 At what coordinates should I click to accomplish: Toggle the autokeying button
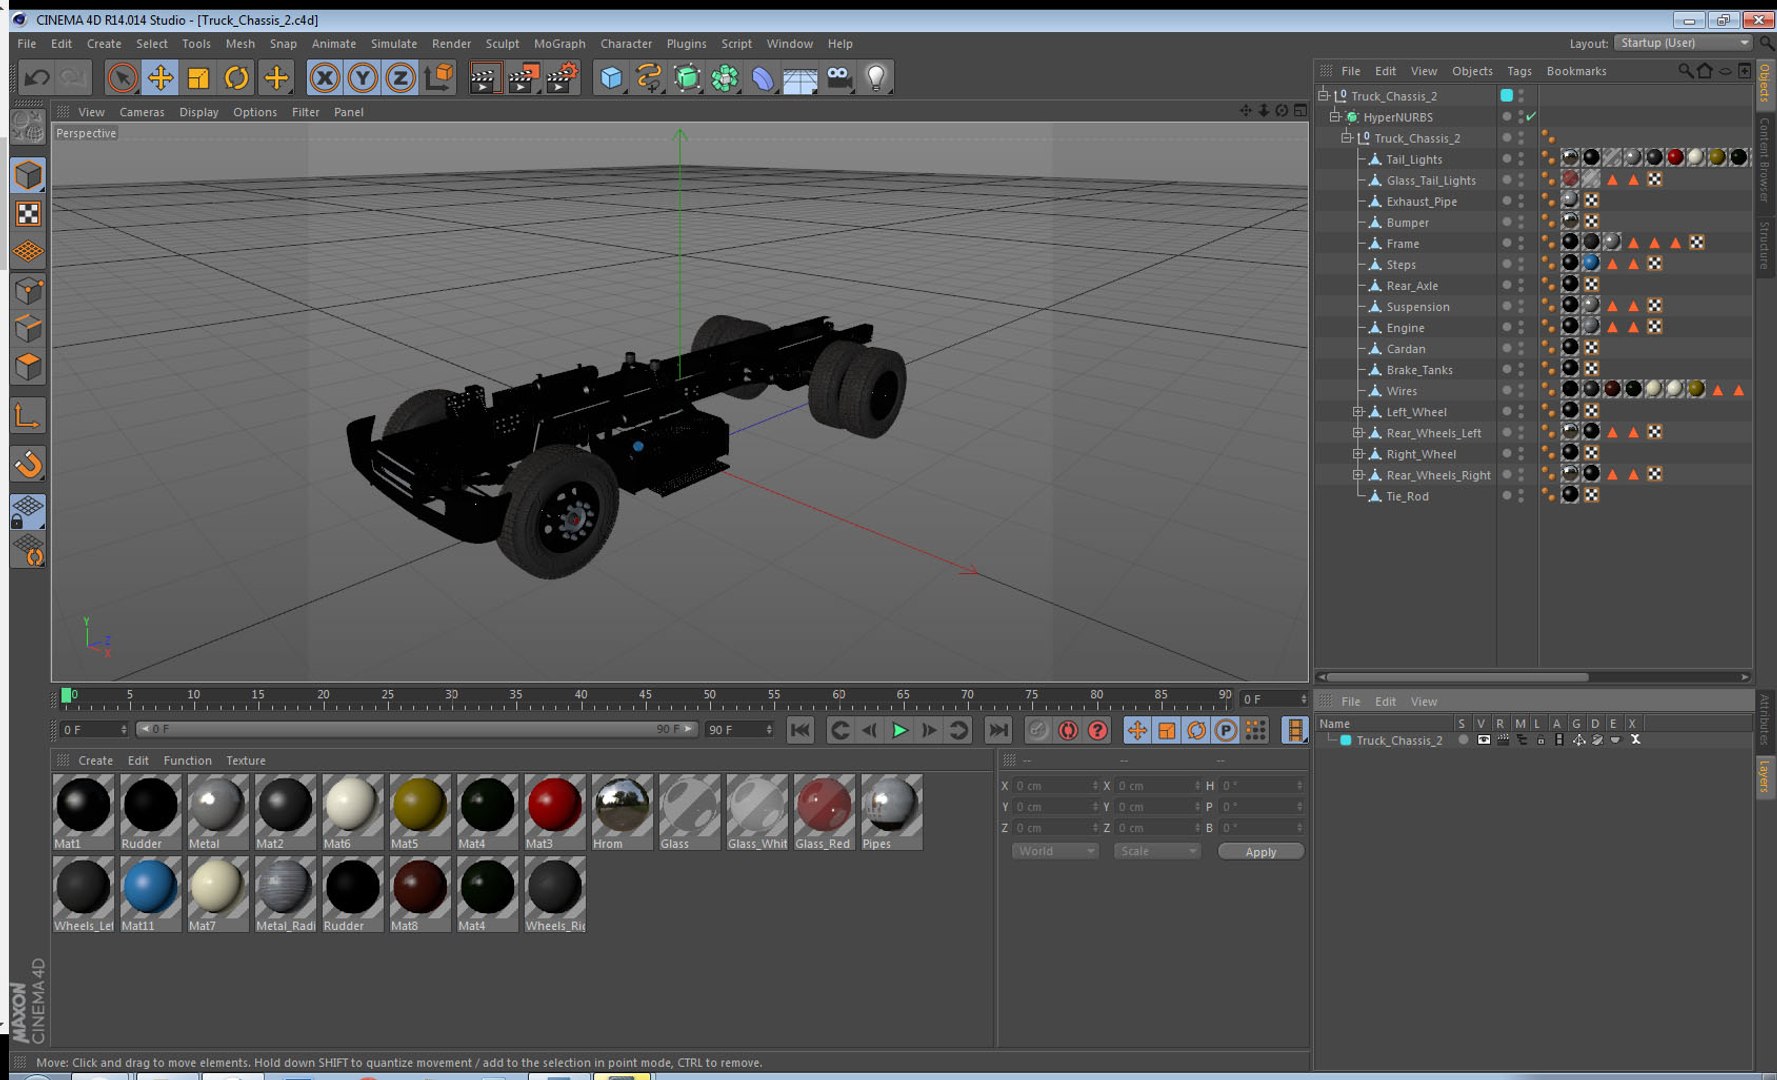pyautogui.click(x=1068, y=730)
